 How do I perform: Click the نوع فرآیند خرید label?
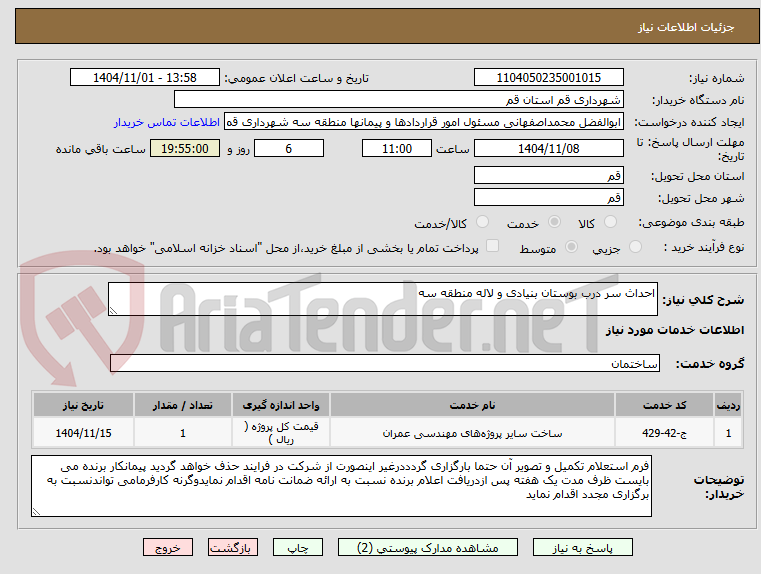pyautogui.click(x=704, y=247)
